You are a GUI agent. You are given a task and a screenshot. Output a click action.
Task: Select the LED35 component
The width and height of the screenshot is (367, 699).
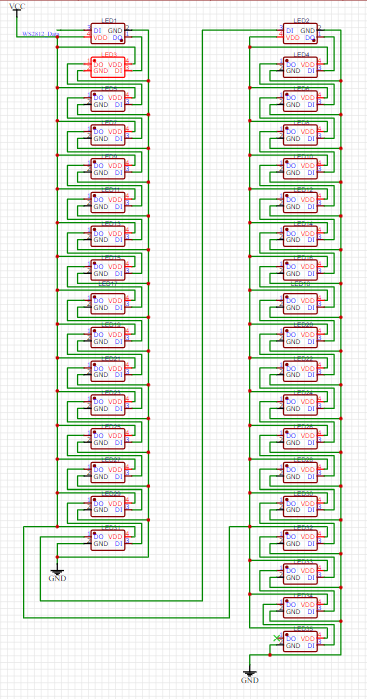[x=301, y=641]
